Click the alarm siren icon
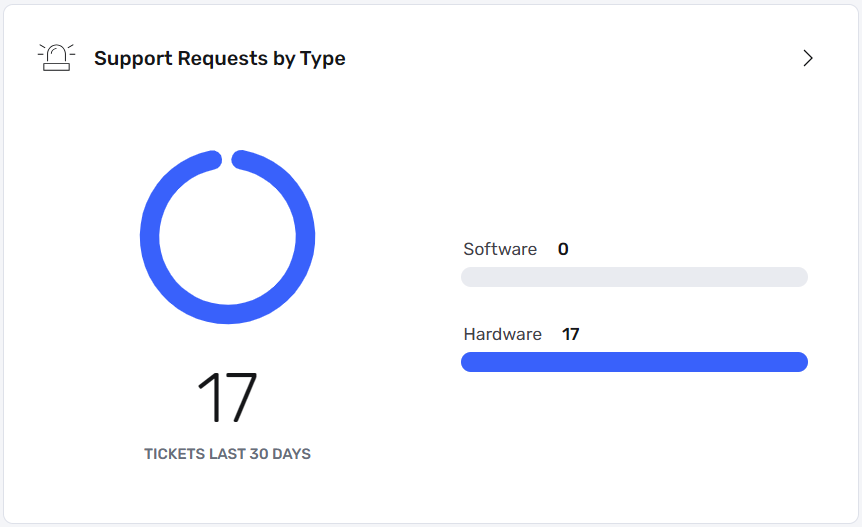 56,58
